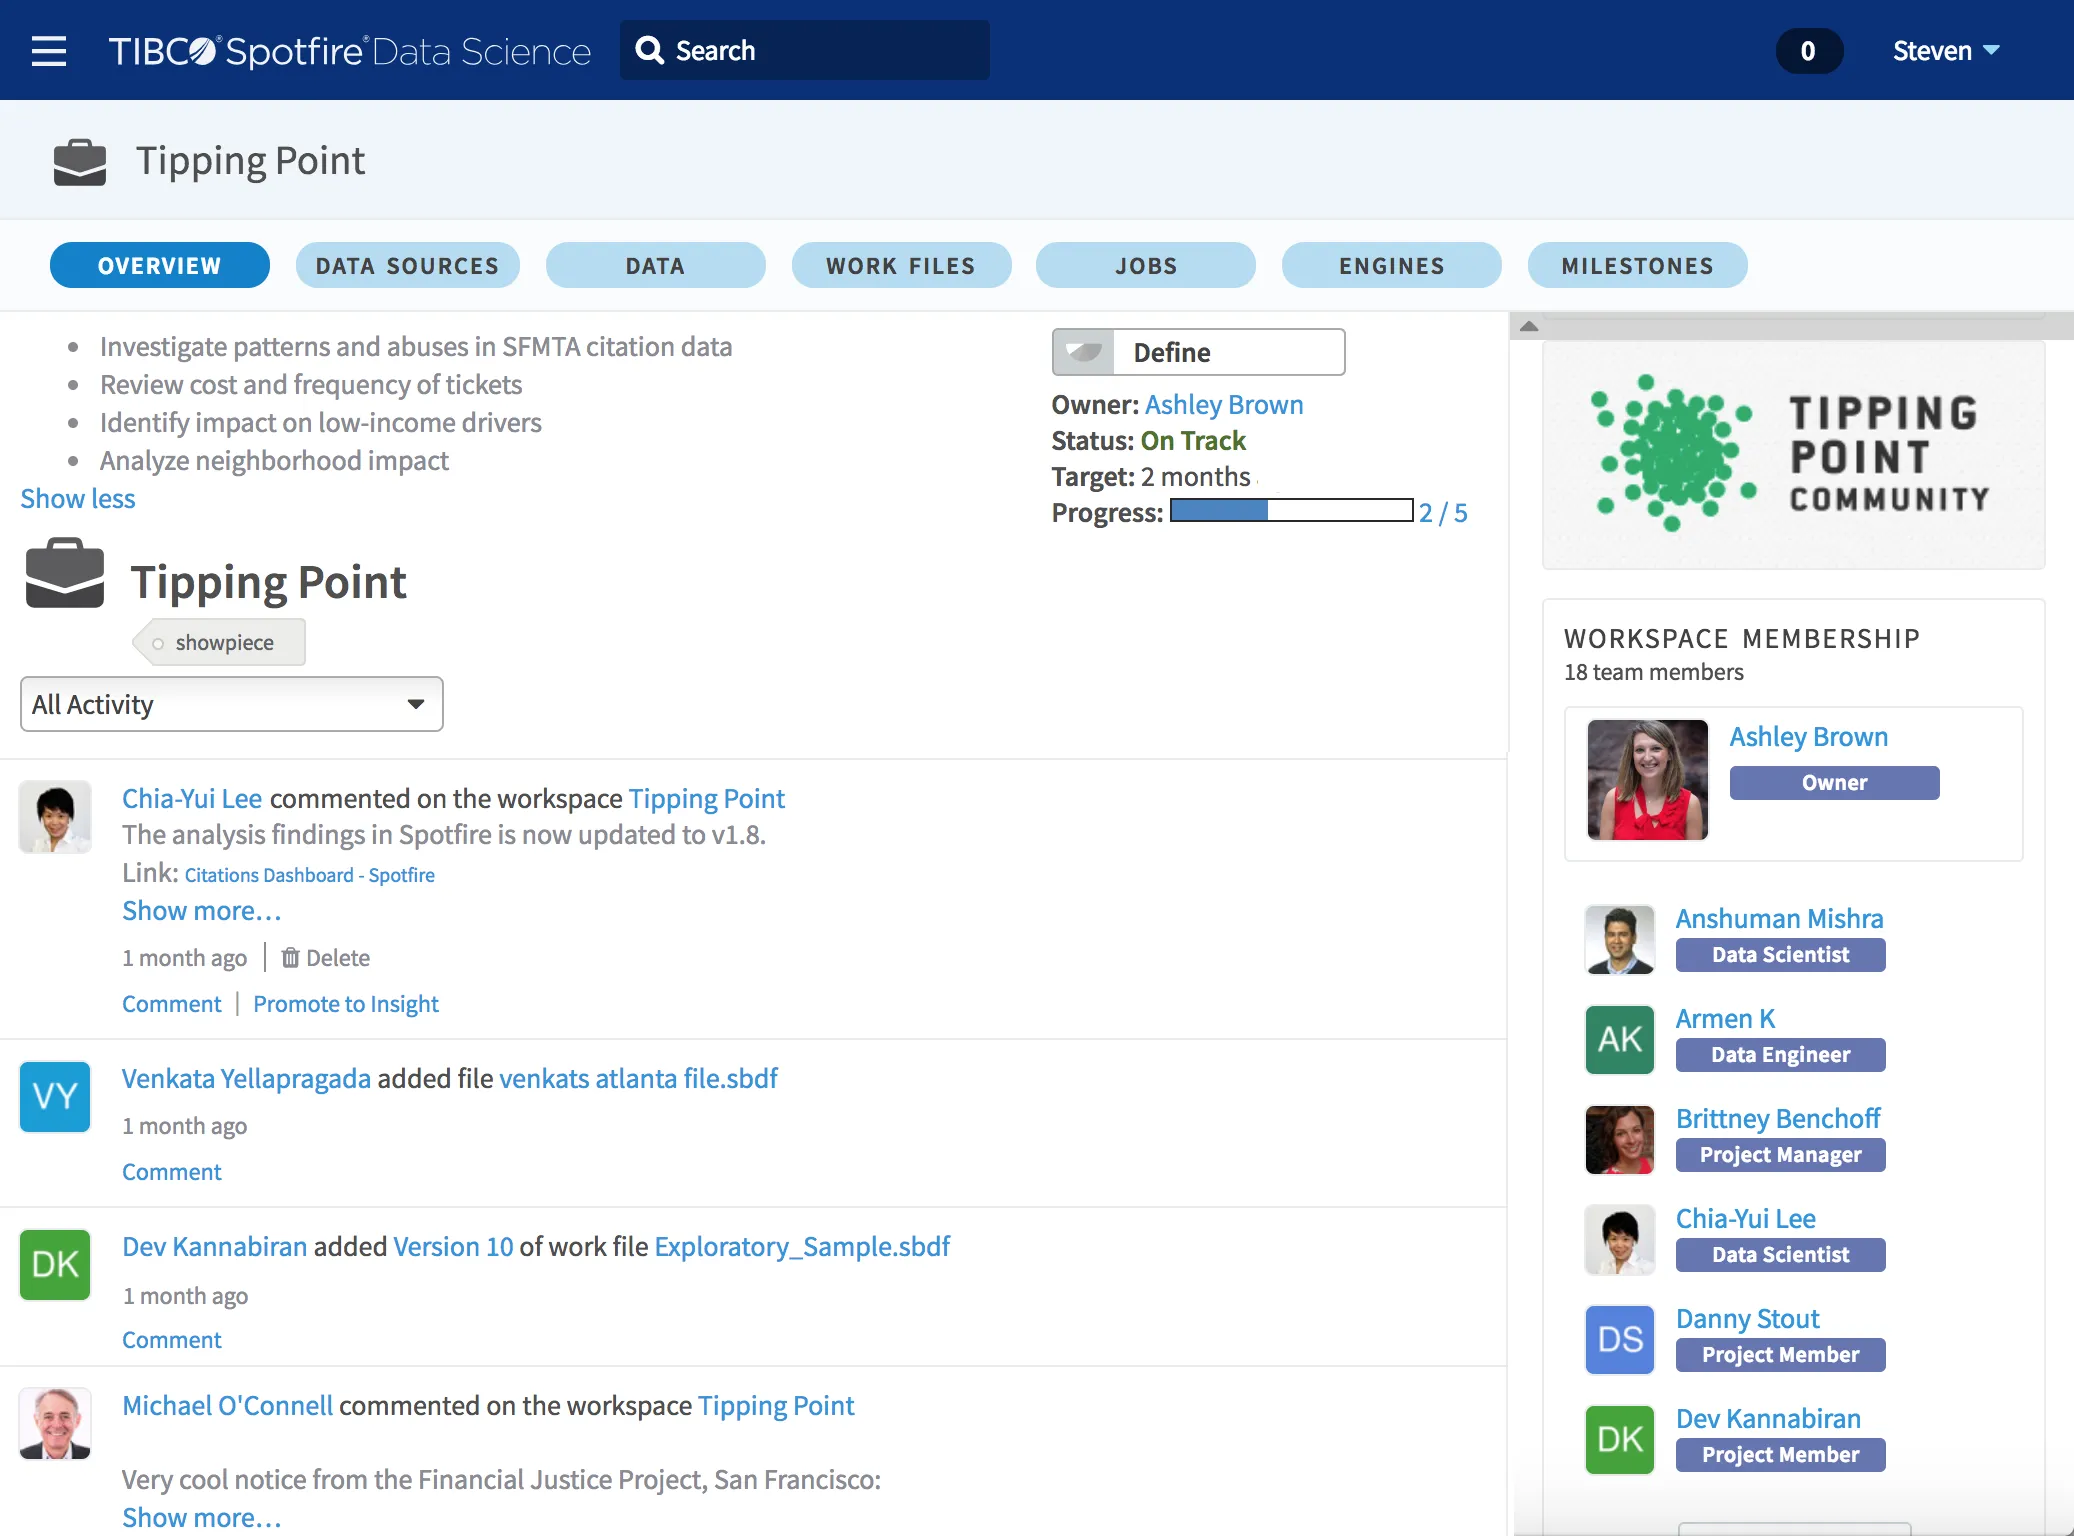Open Chia-Yui Lee's avatar in activity feed
This screenshot has height=1536, width=2074.
click(55, 817)
